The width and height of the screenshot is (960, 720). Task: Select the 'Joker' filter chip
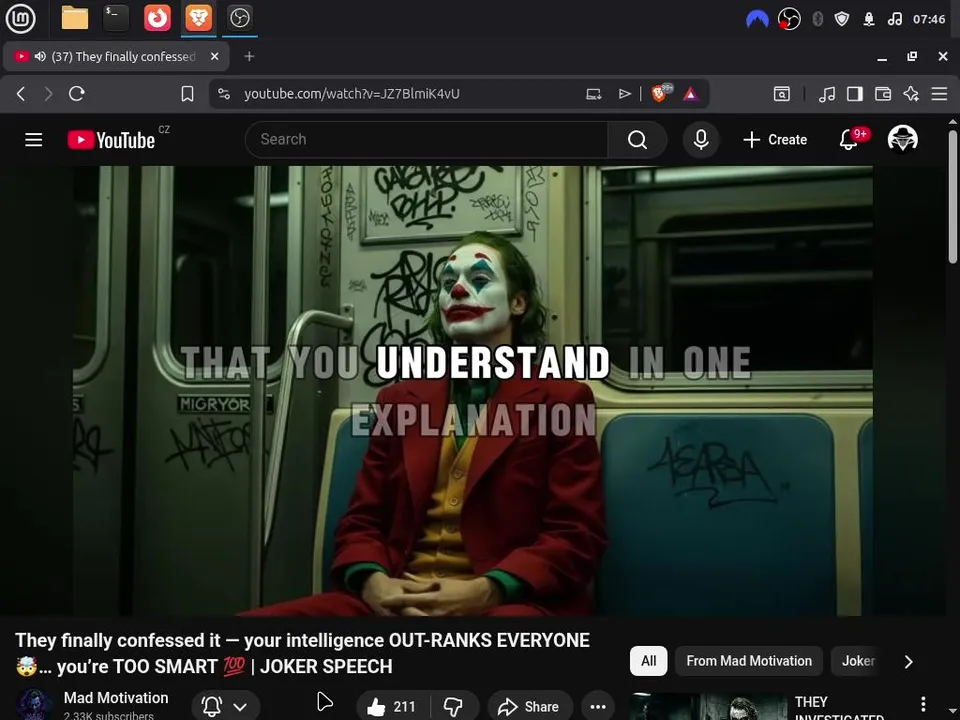click(x=858, y=661)
